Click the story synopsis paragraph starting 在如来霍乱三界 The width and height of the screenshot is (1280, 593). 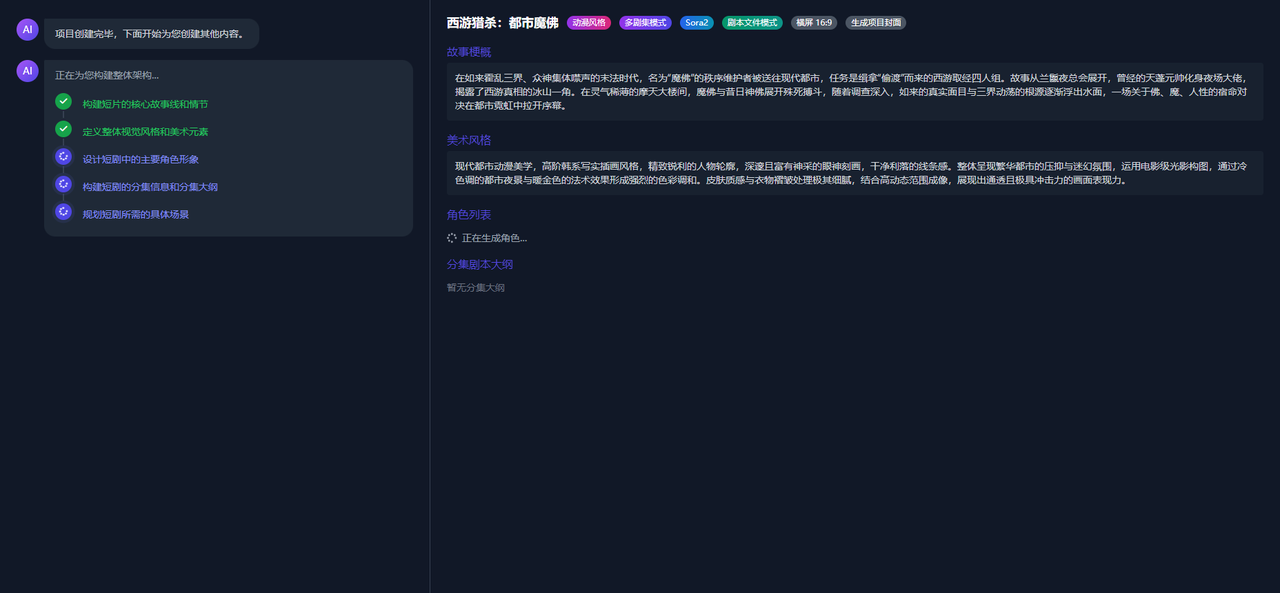(855, 91)
